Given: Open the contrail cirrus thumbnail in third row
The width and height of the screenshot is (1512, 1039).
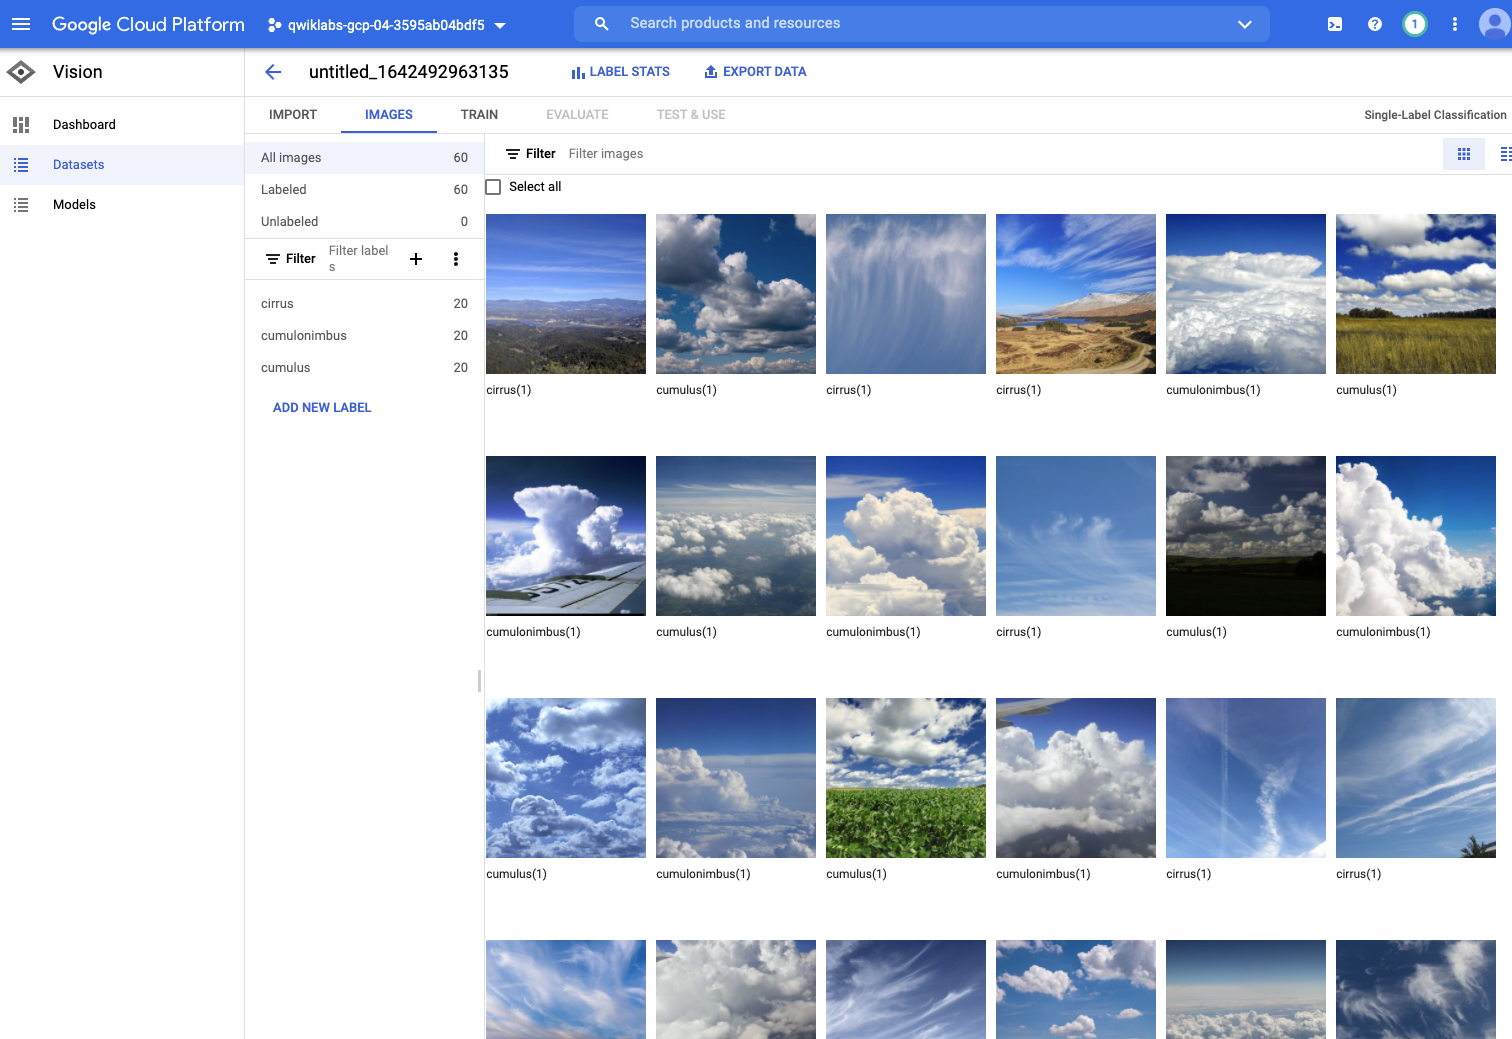Looking at the screenshot, I should 1246,778.
